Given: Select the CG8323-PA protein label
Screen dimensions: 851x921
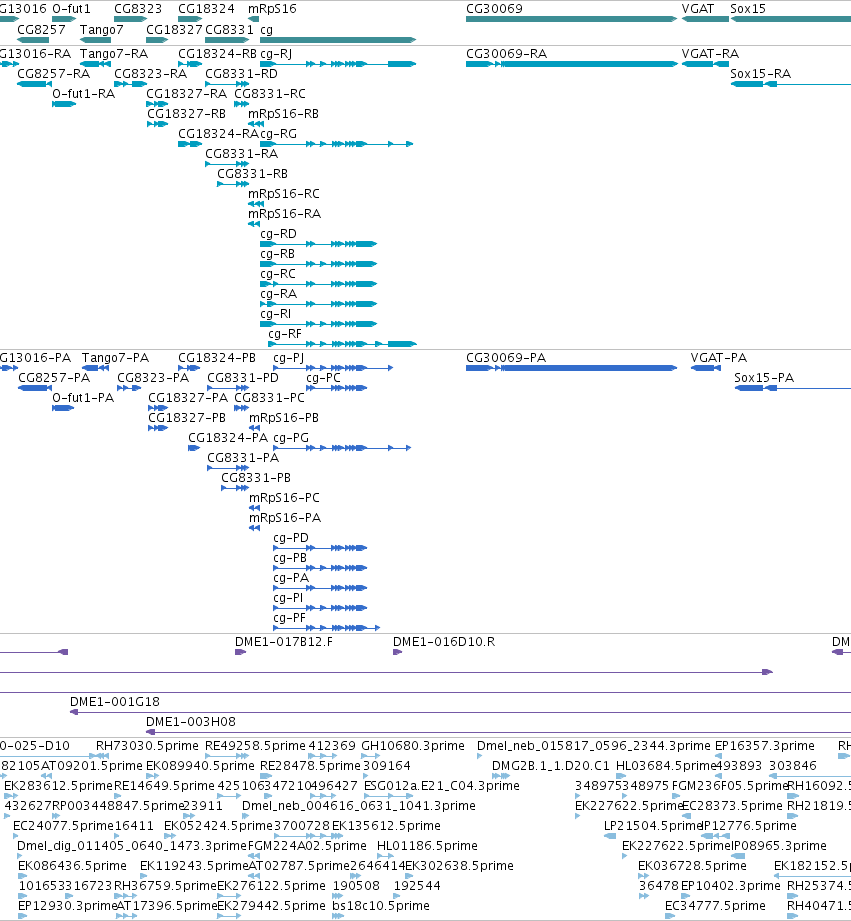Looking at the screenshot, I should click(153, 378).
